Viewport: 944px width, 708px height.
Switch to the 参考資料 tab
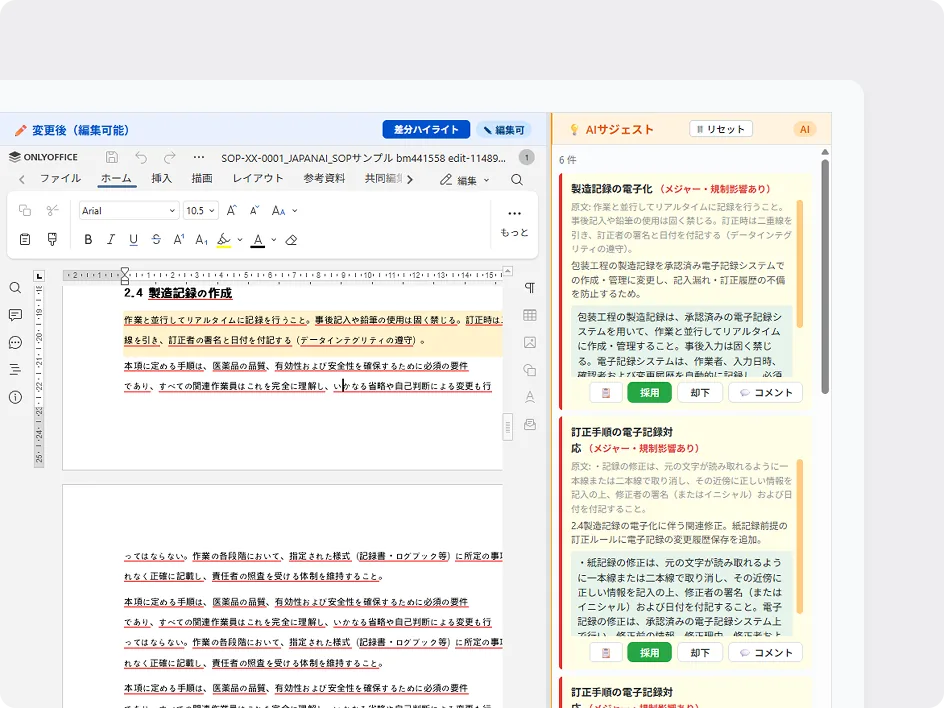point(324,178)
